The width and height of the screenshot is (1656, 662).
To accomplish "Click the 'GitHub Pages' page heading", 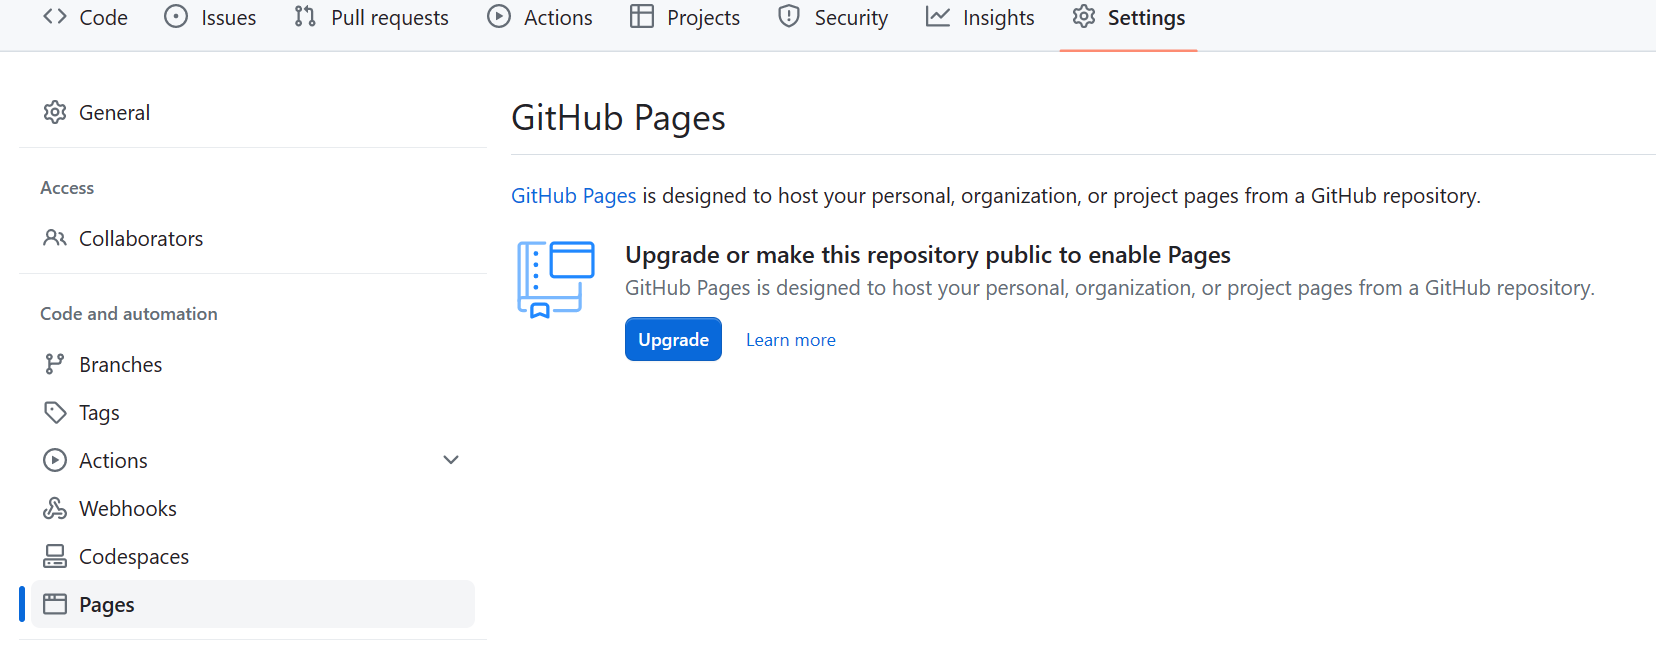I will 618,118.
